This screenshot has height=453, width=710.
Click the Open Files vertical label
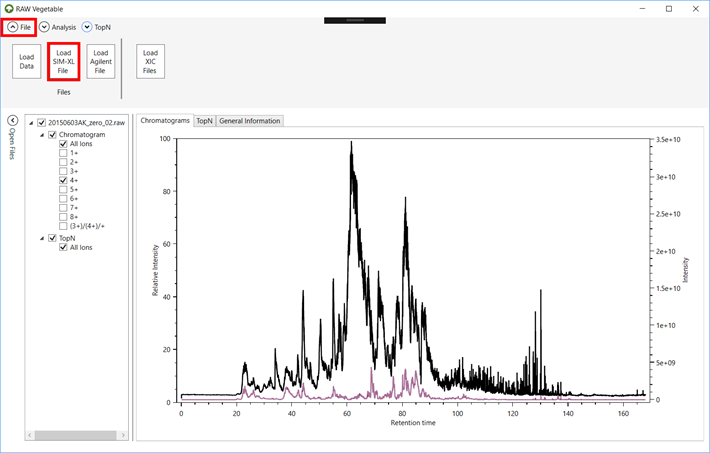tap(12, 144)
